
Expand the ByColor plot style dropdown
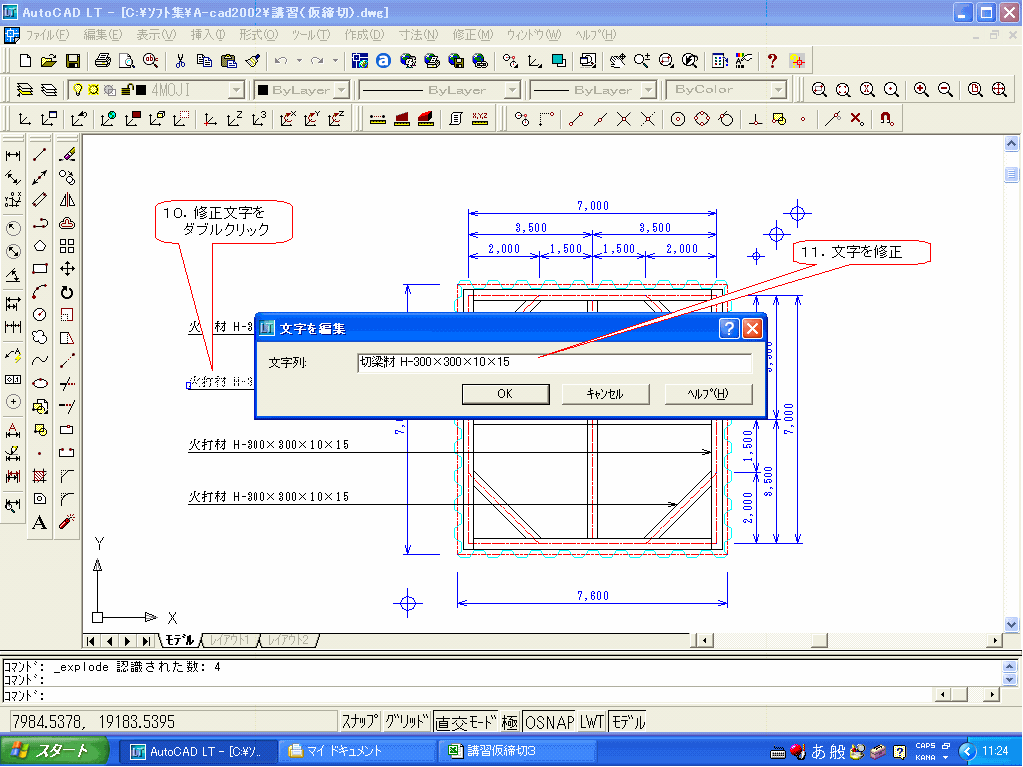click(x=778, y=89)
